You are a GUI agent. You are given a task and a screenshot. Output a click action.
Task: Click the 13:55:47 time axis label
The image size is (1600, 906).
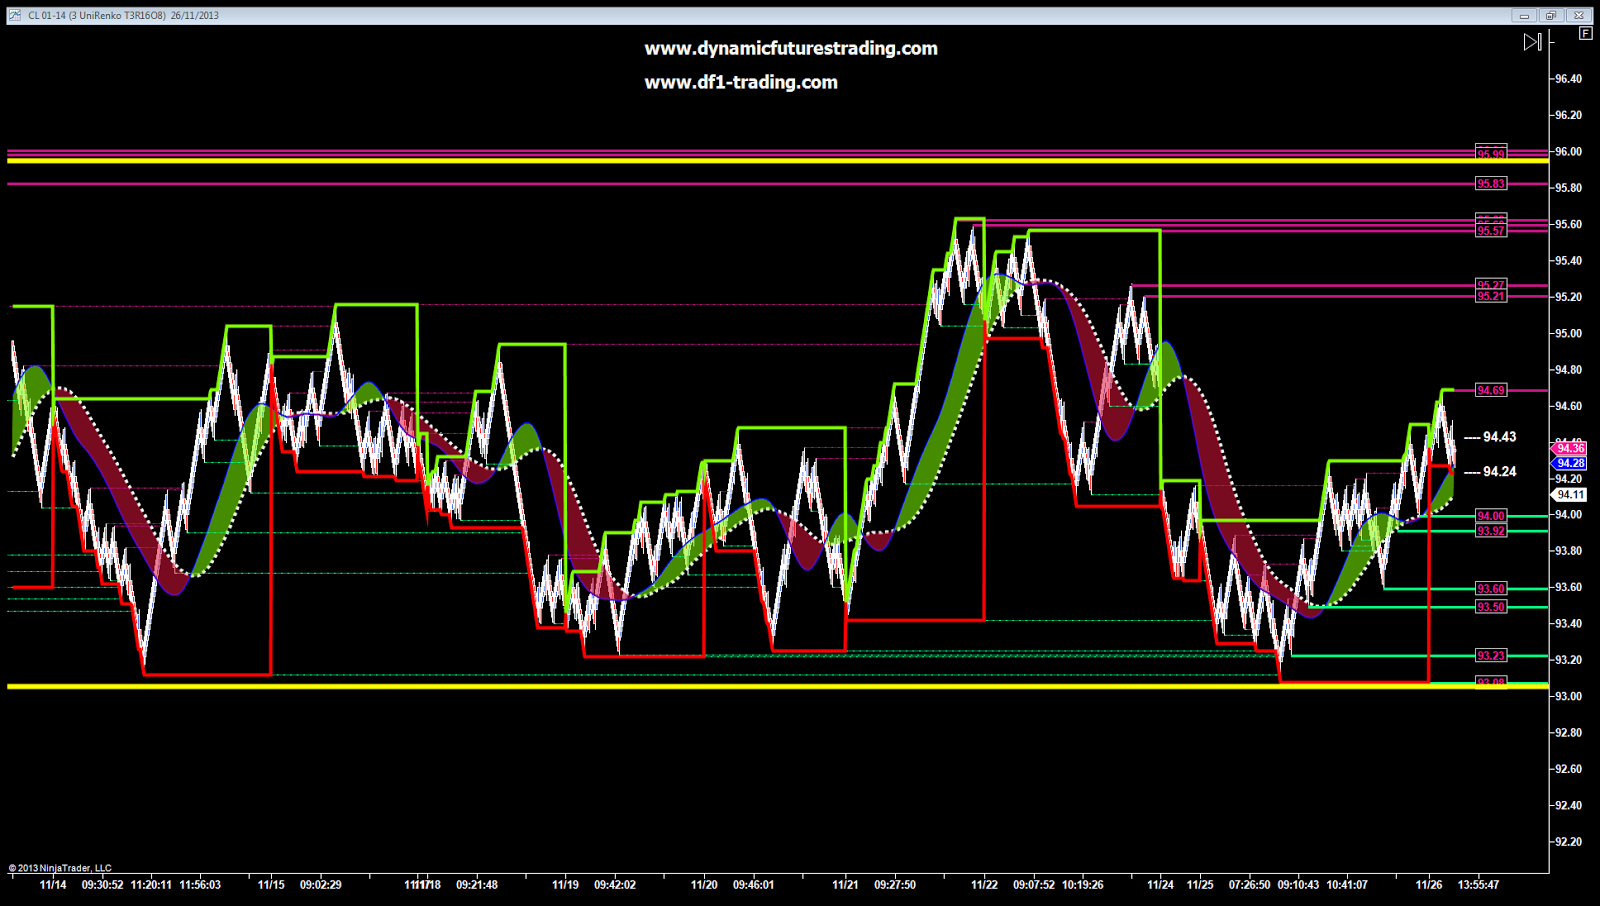(1478, 885)
